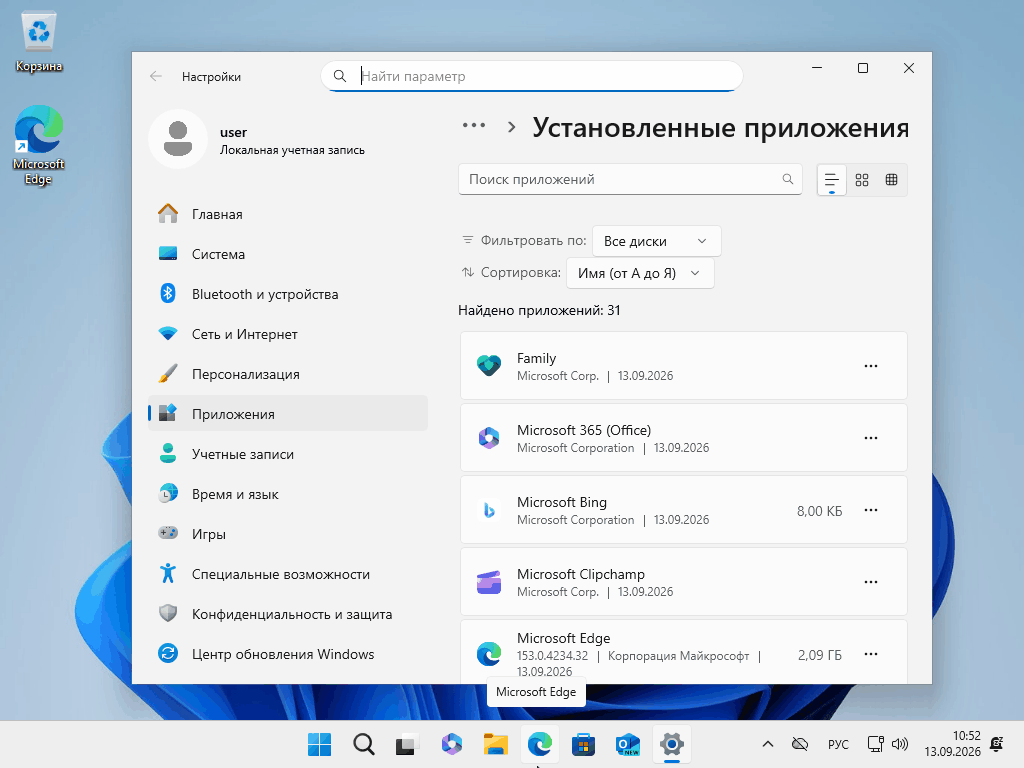Click the Игры gamepad icon
The height and width of the screenshot is (768, 1024).
point(168,533)
